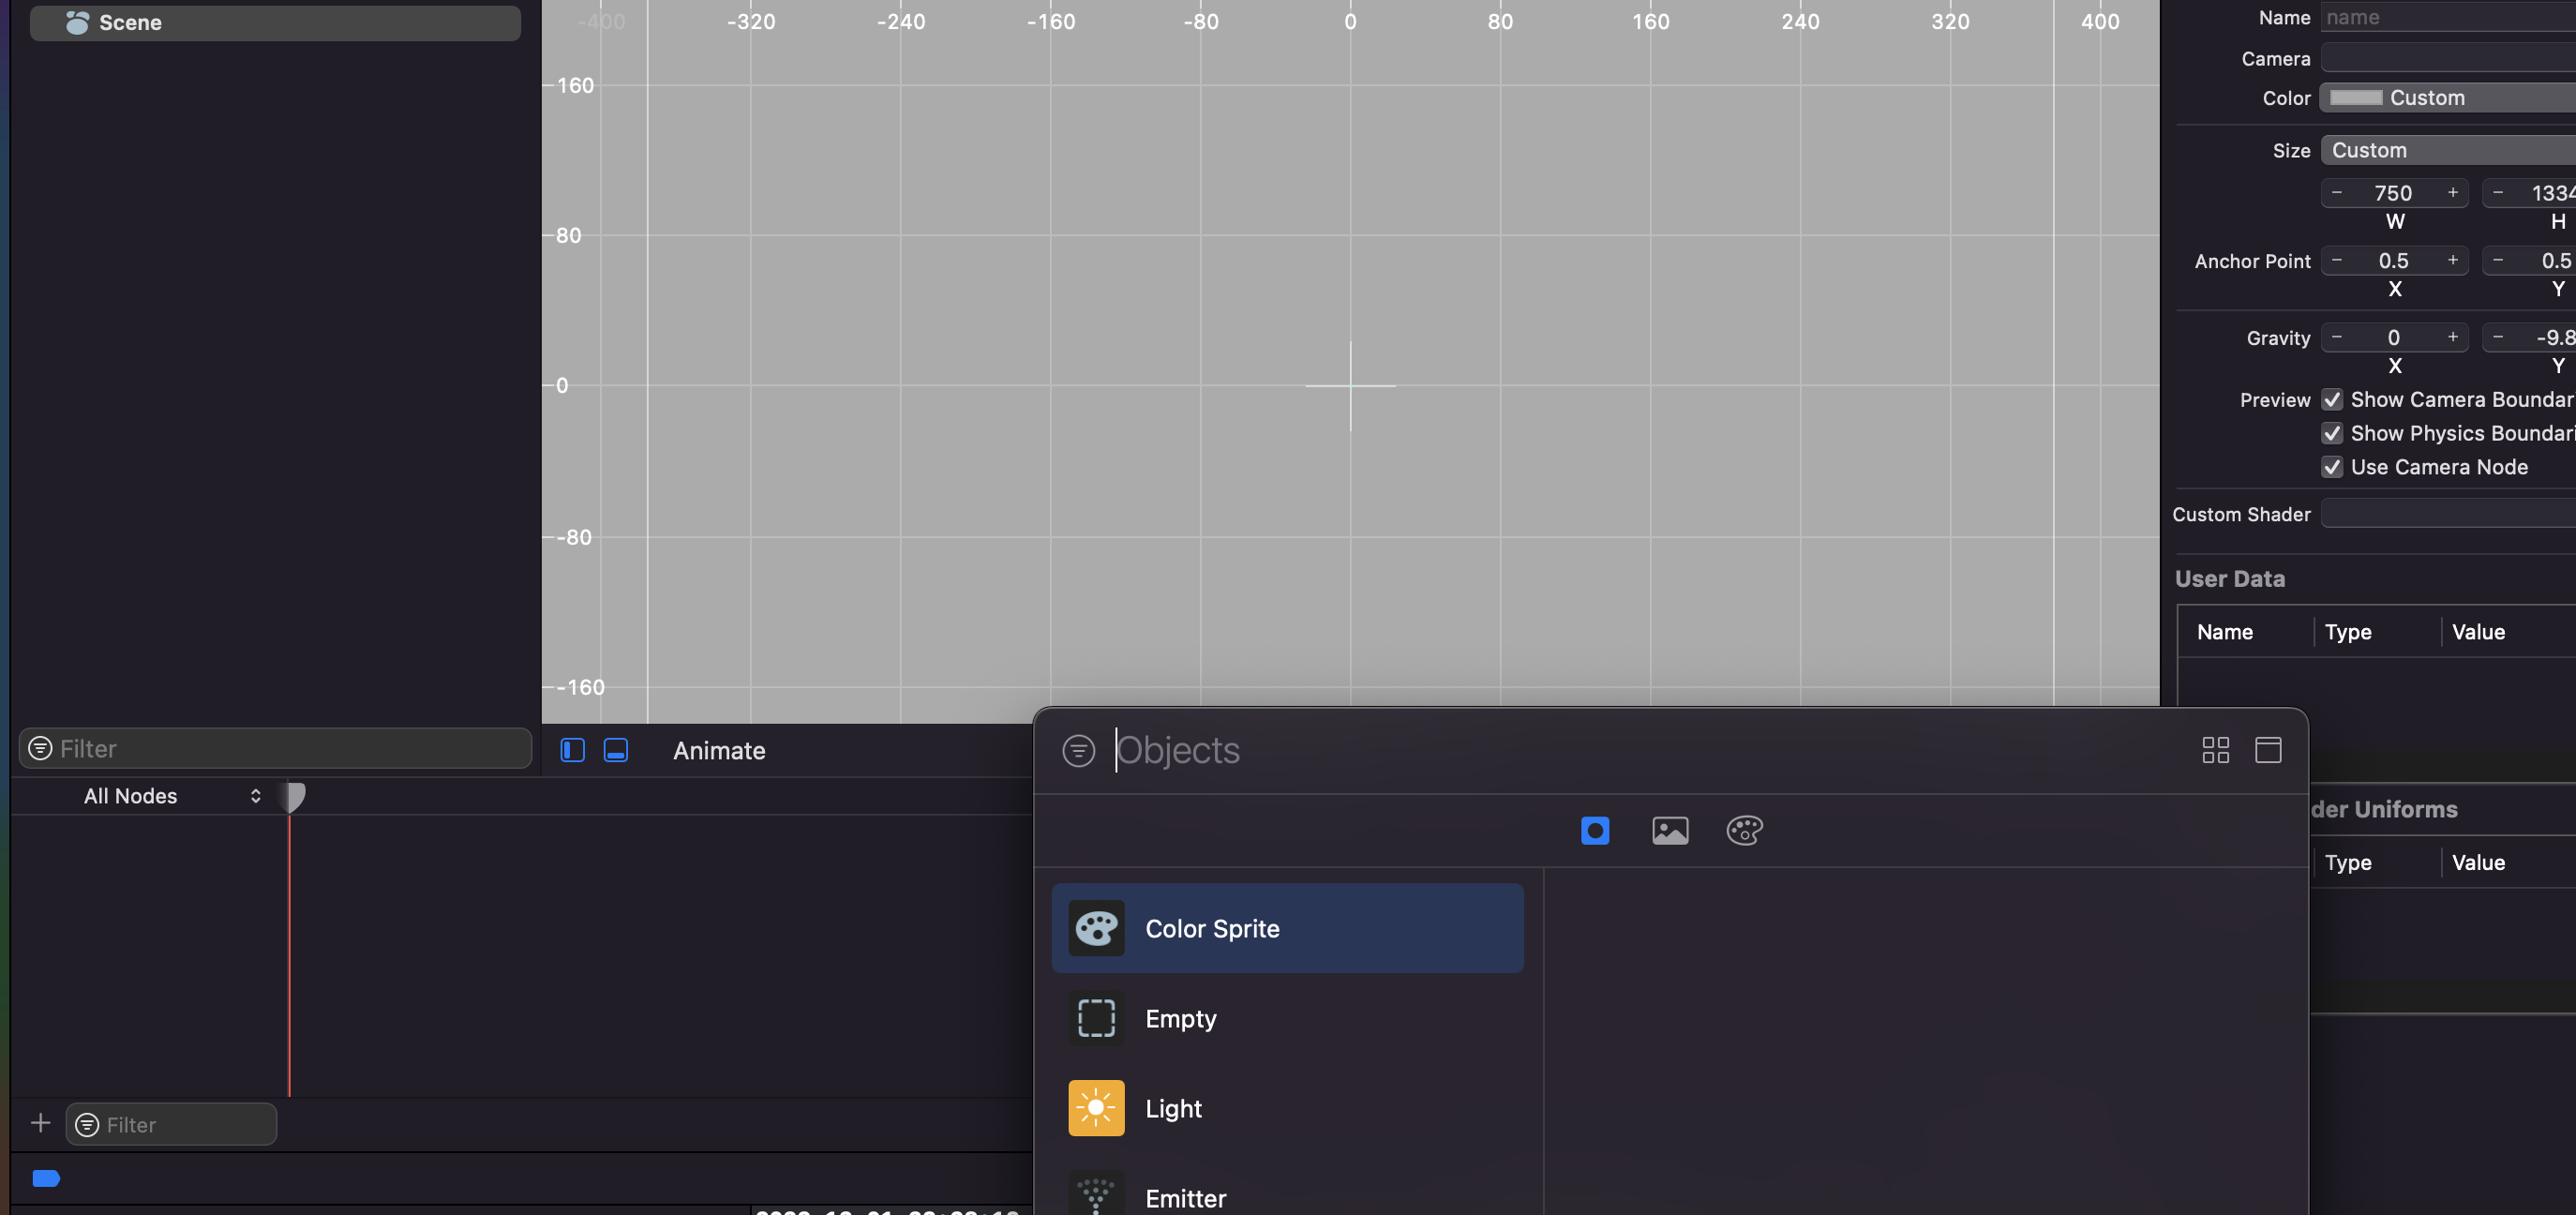Toggle the left scene graph sidebar

point(572,750)
